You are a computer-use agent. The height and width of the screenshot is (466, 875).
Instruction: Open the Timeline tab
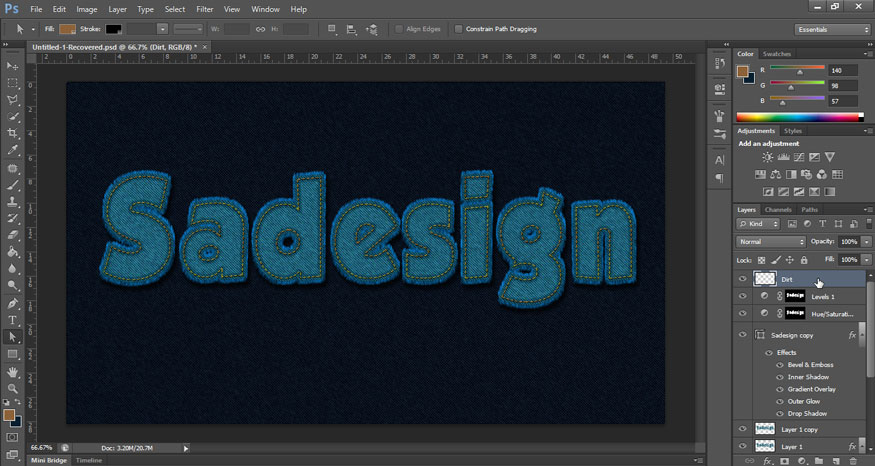pos(89,460)
